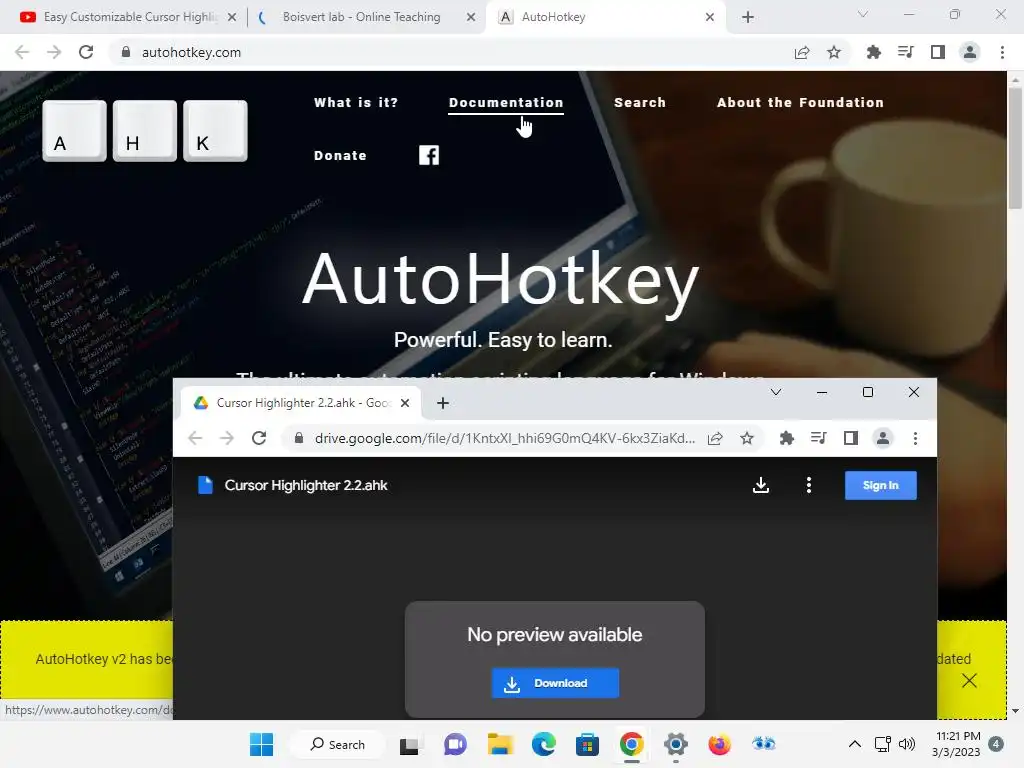Image resolution: width=1024 pixels, height=768 pixels.
Task: Share the Google Drive page via share icon
Action: (715, 438)
